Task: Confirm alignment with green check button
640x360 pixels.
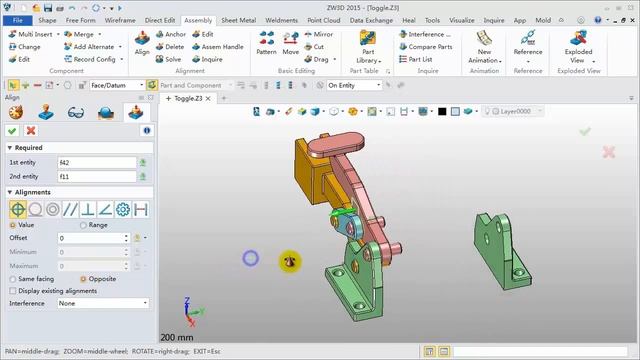Action: 12,131
